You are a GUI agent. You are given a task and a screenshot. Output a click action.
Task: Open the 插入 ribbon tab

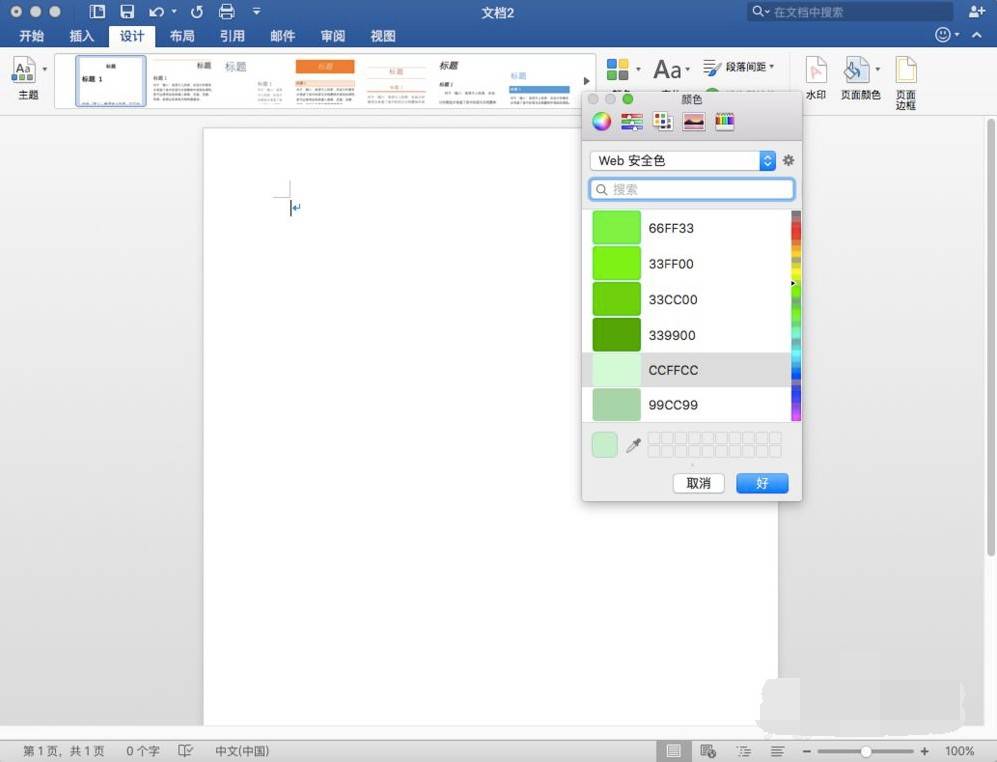coord(81,36)
